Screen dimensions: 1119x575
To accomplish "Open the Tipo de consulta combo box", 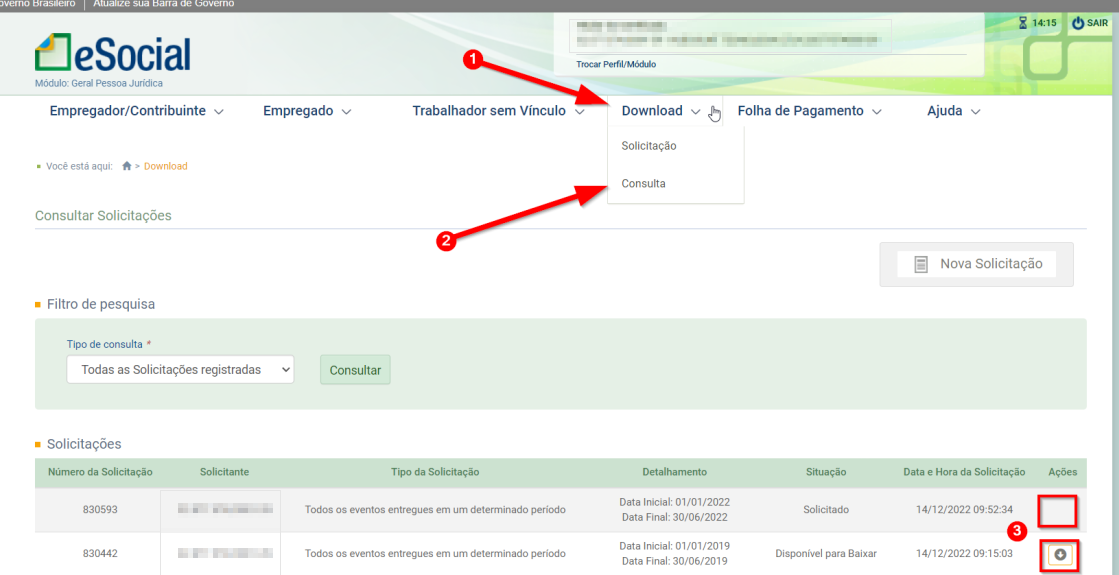I will (x=180, y=370).
